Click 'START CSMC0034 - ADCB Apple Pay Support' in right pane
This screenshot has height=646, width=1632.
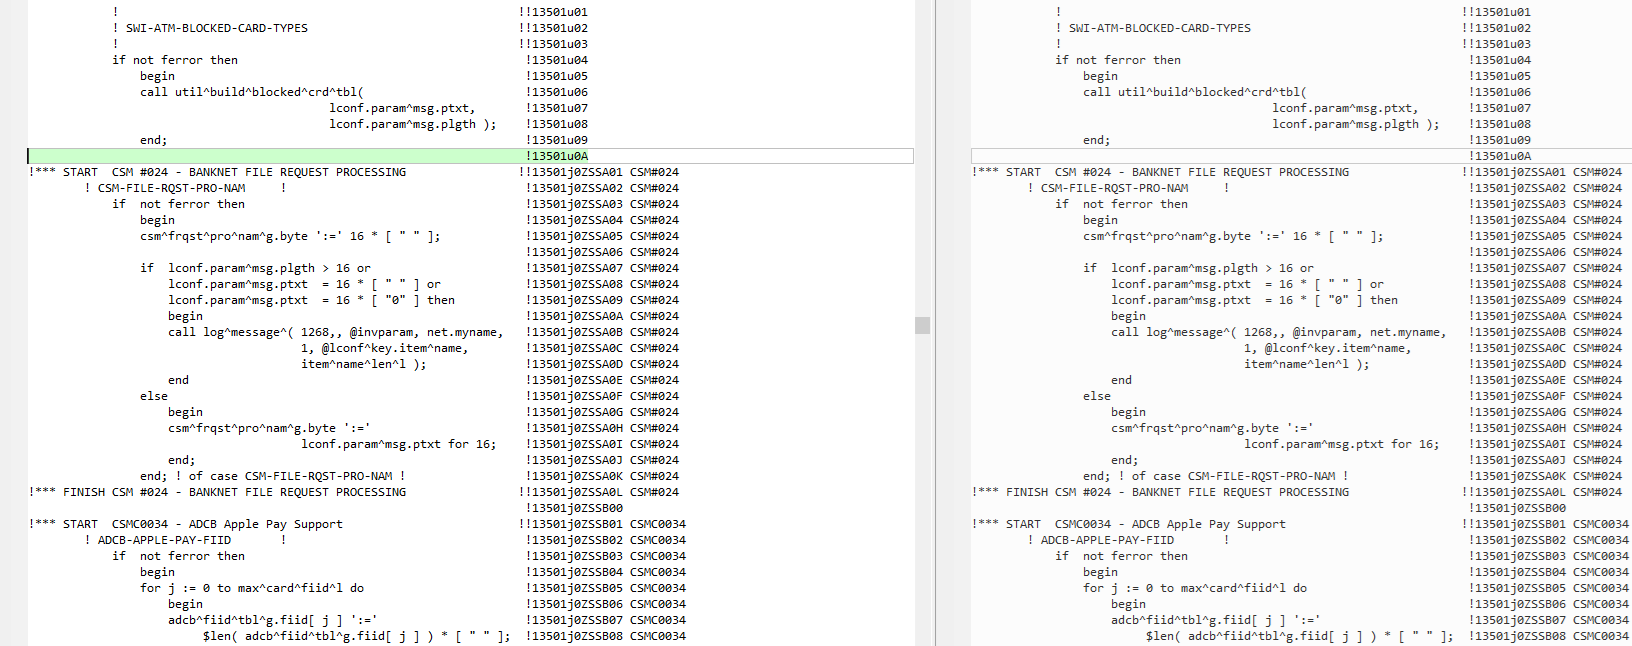tap(1129, 524)
